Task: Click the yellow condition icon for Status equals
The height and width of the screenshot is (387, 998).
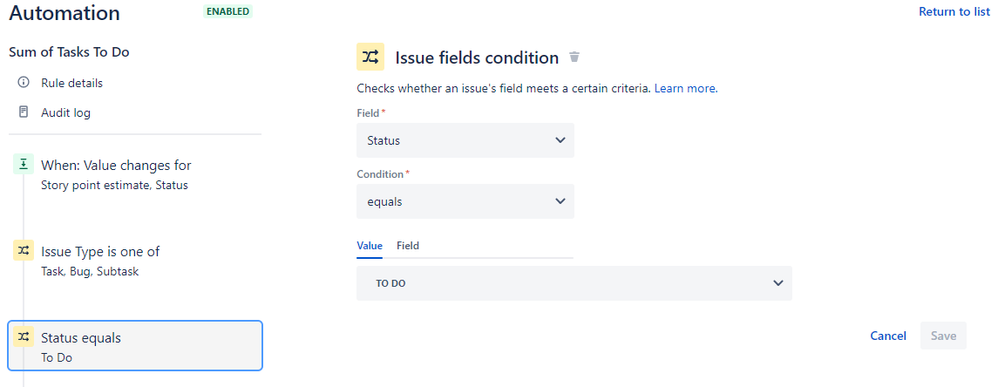Action: (x=24, y=337)
